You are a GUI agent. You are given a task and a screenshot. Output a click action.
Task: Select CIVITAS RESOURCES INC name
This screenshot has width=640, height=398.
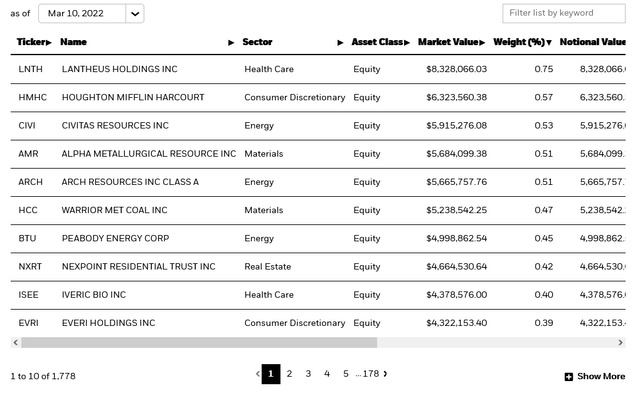click(115, 125)
